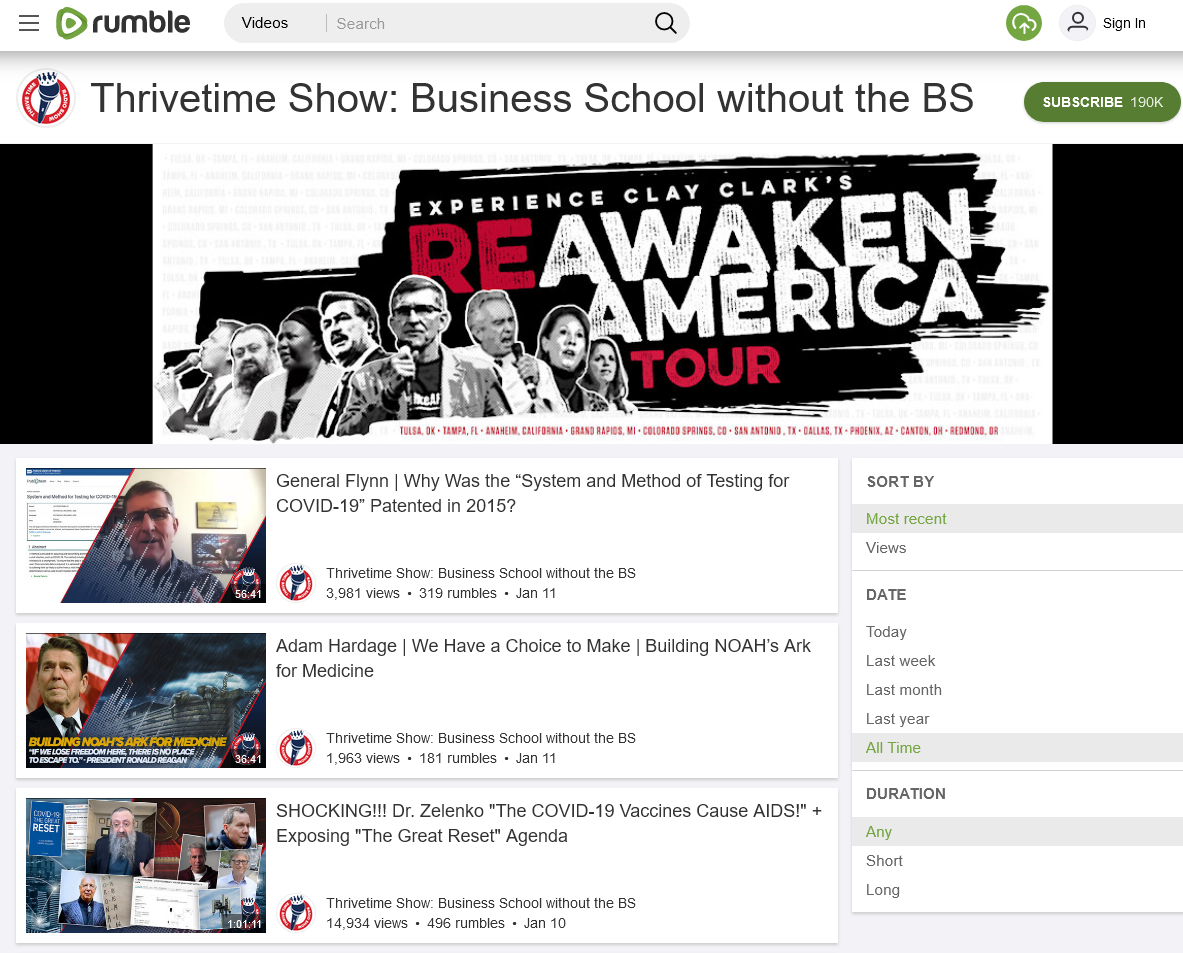
Task: Click the '3,981 views' text
Action: (363, 594)
